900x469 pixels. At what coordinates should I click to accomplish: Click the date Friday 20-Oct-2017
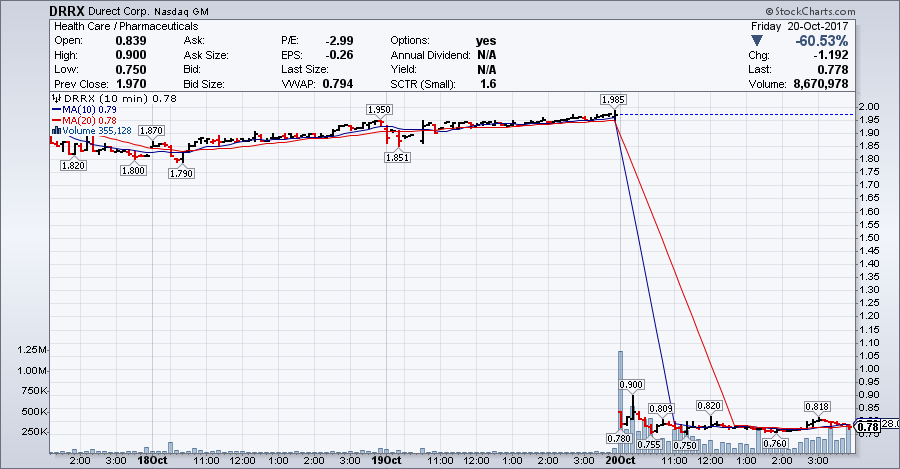(800, 26)
